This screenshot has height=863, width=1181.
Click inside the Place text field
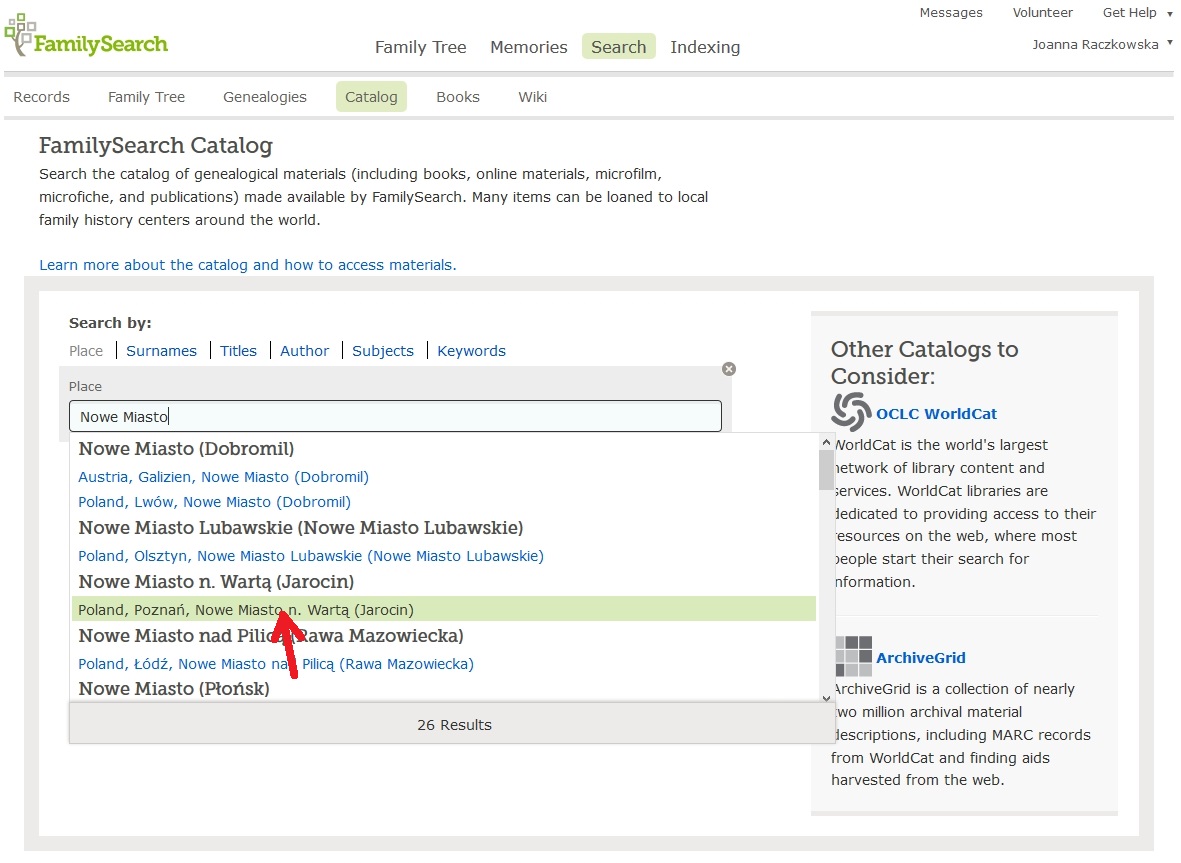pos(395,416)
